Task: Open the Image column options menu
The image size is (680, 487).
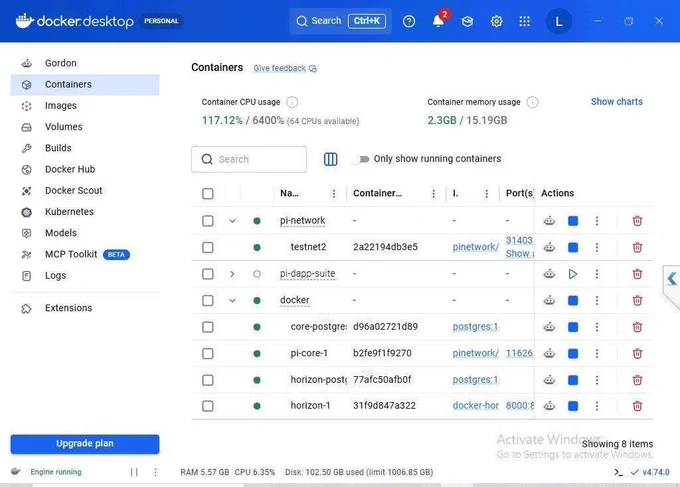Action: pyautogui.click(x=487, y=193)
